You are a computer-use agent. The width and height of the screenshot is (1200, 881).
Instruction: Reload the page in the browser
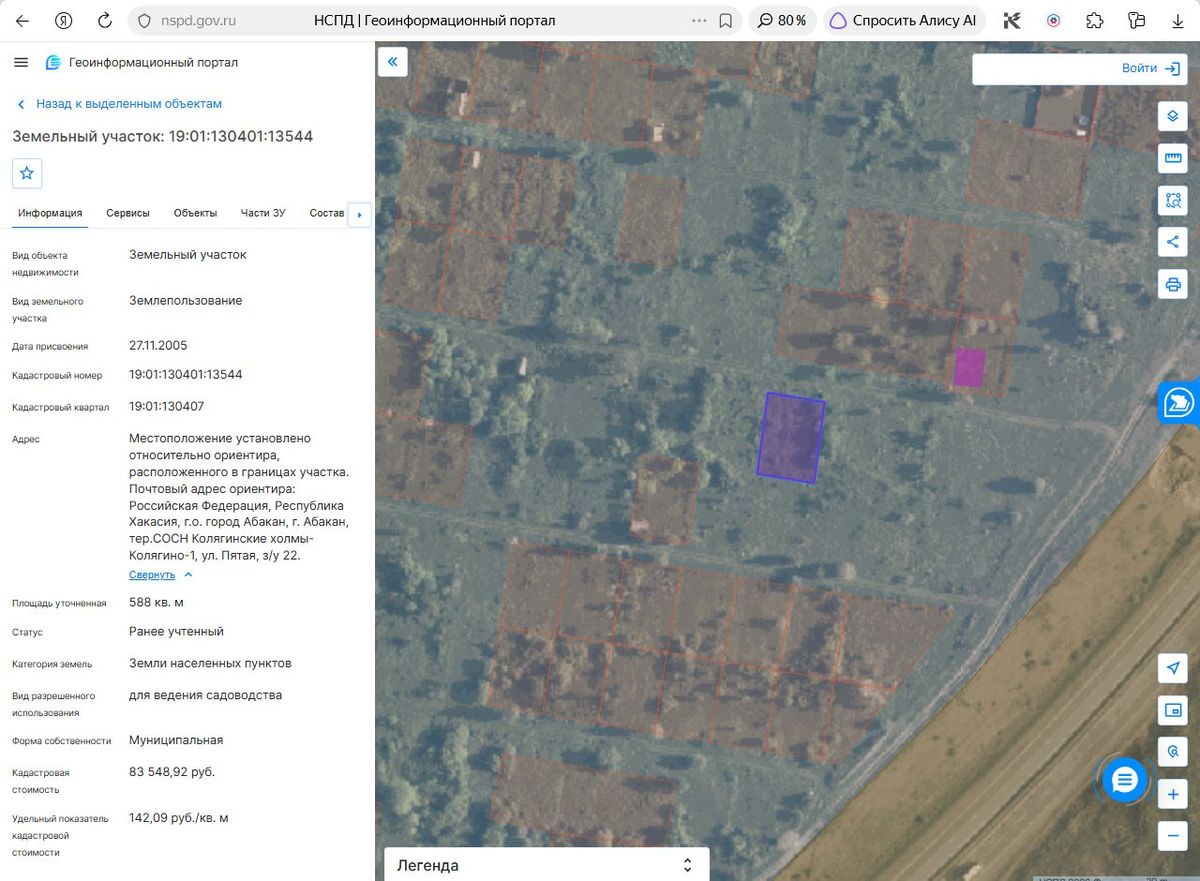pos(105,20)
